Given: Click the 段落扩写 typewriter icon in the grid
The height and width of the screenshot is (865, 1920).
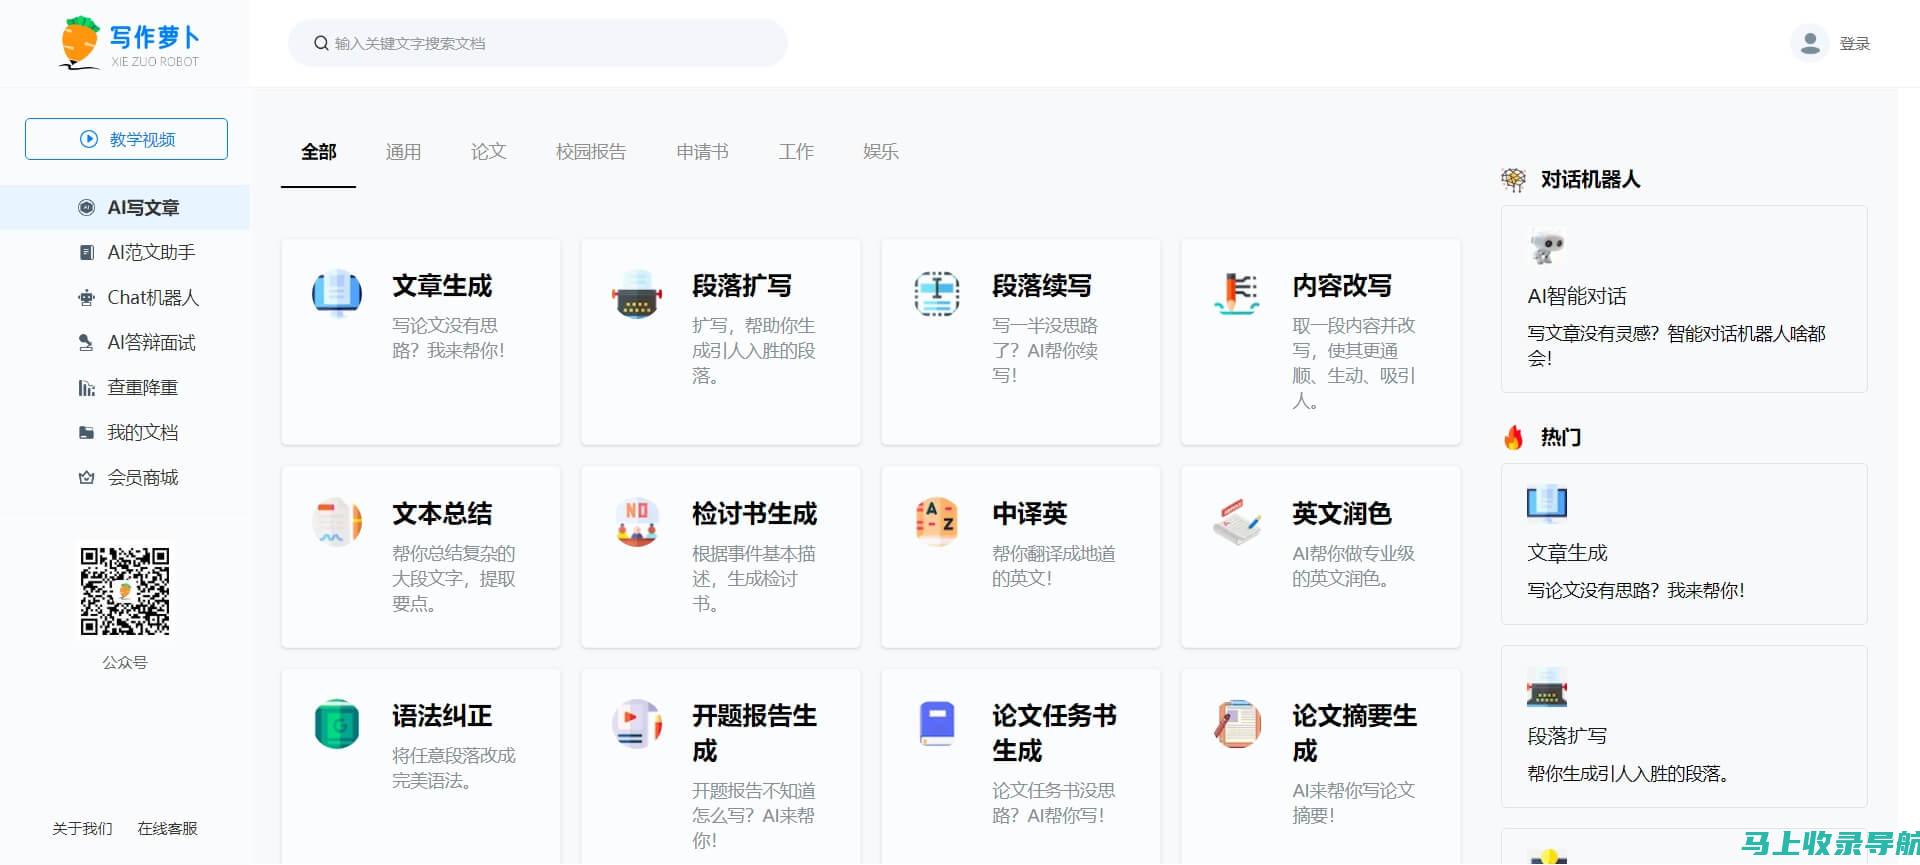Looking at the screenshot, I should pos(637,293).
